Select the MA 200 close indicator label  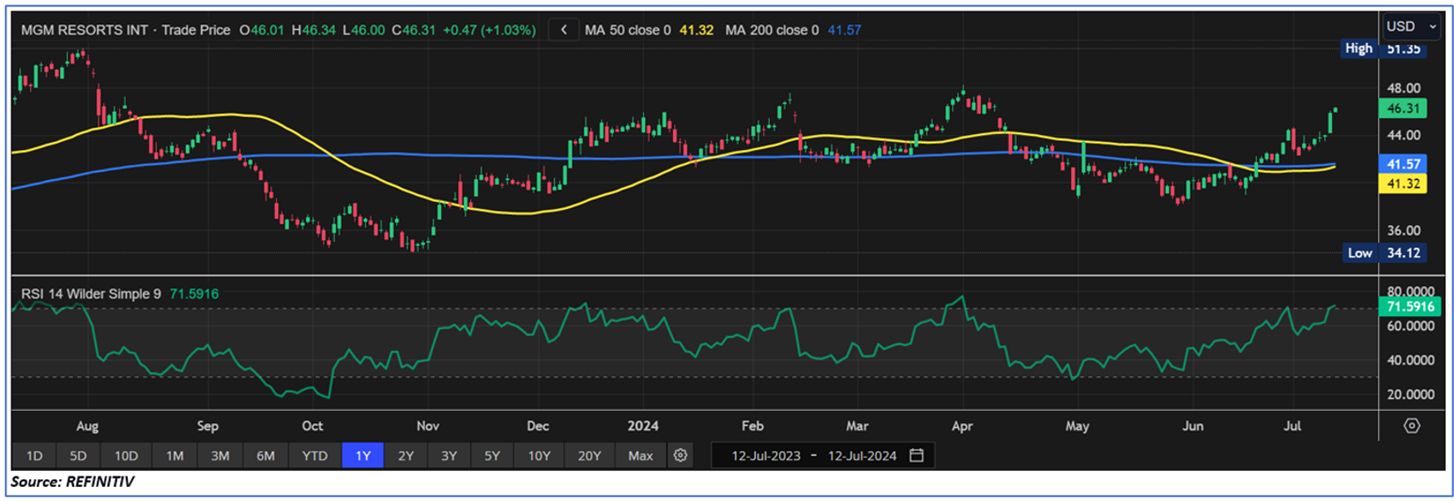pyautogui.click(x=771, y=31)
